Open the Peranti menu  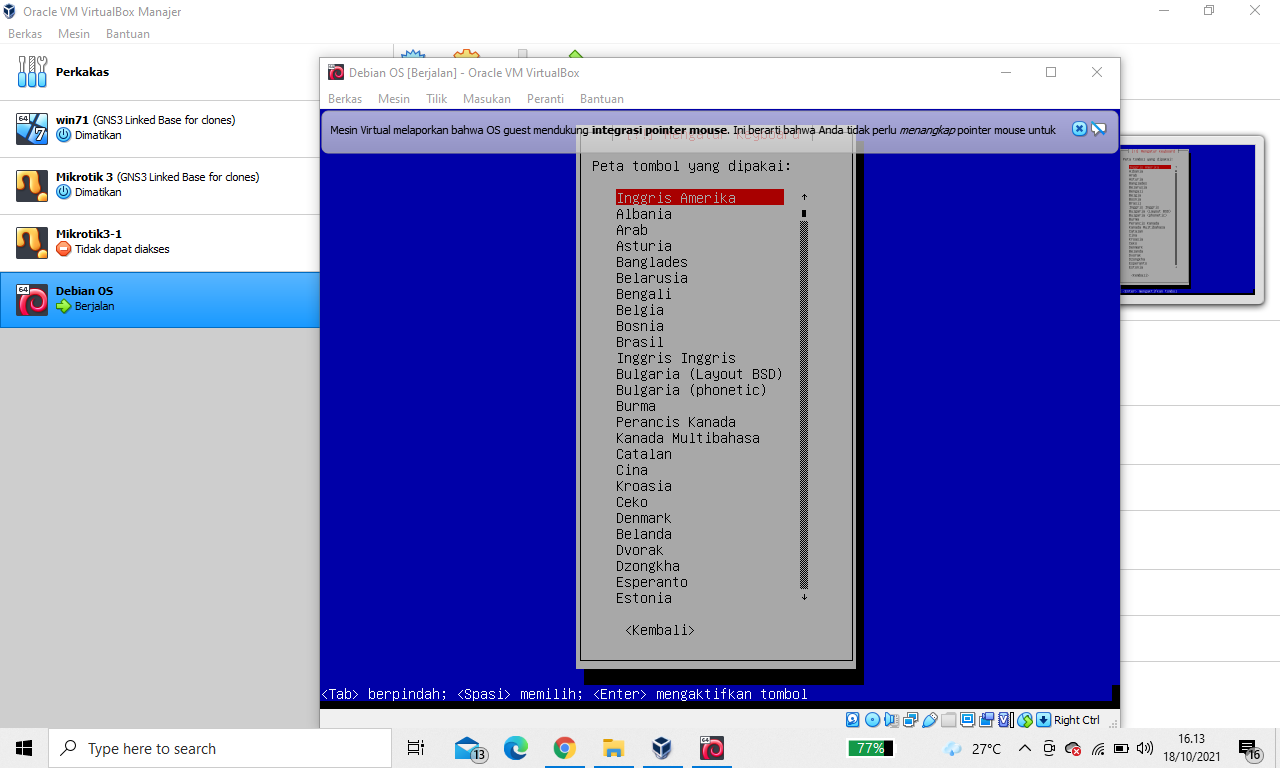click(x=546, y=99)
